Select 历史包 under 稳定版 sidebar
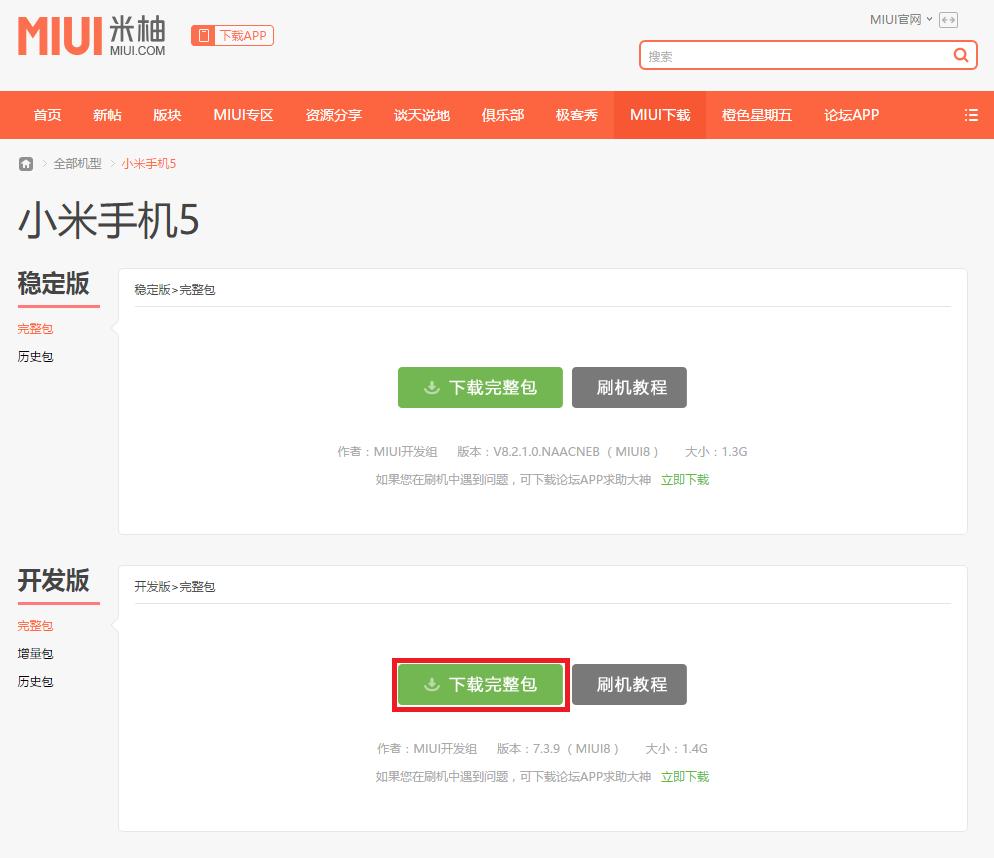This screenshot has height=858, width=994. click(35, 356)
